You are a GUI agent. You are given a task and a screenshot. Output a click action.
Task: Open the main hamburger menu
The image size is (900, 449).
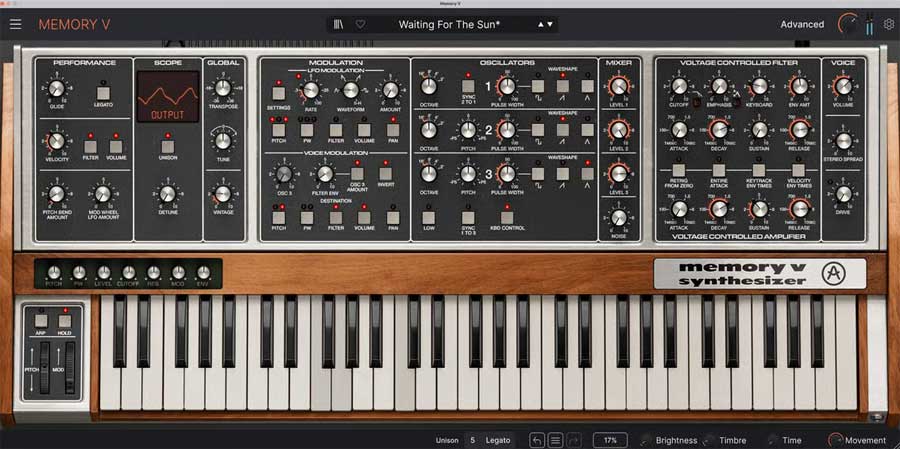coord(15,24)
